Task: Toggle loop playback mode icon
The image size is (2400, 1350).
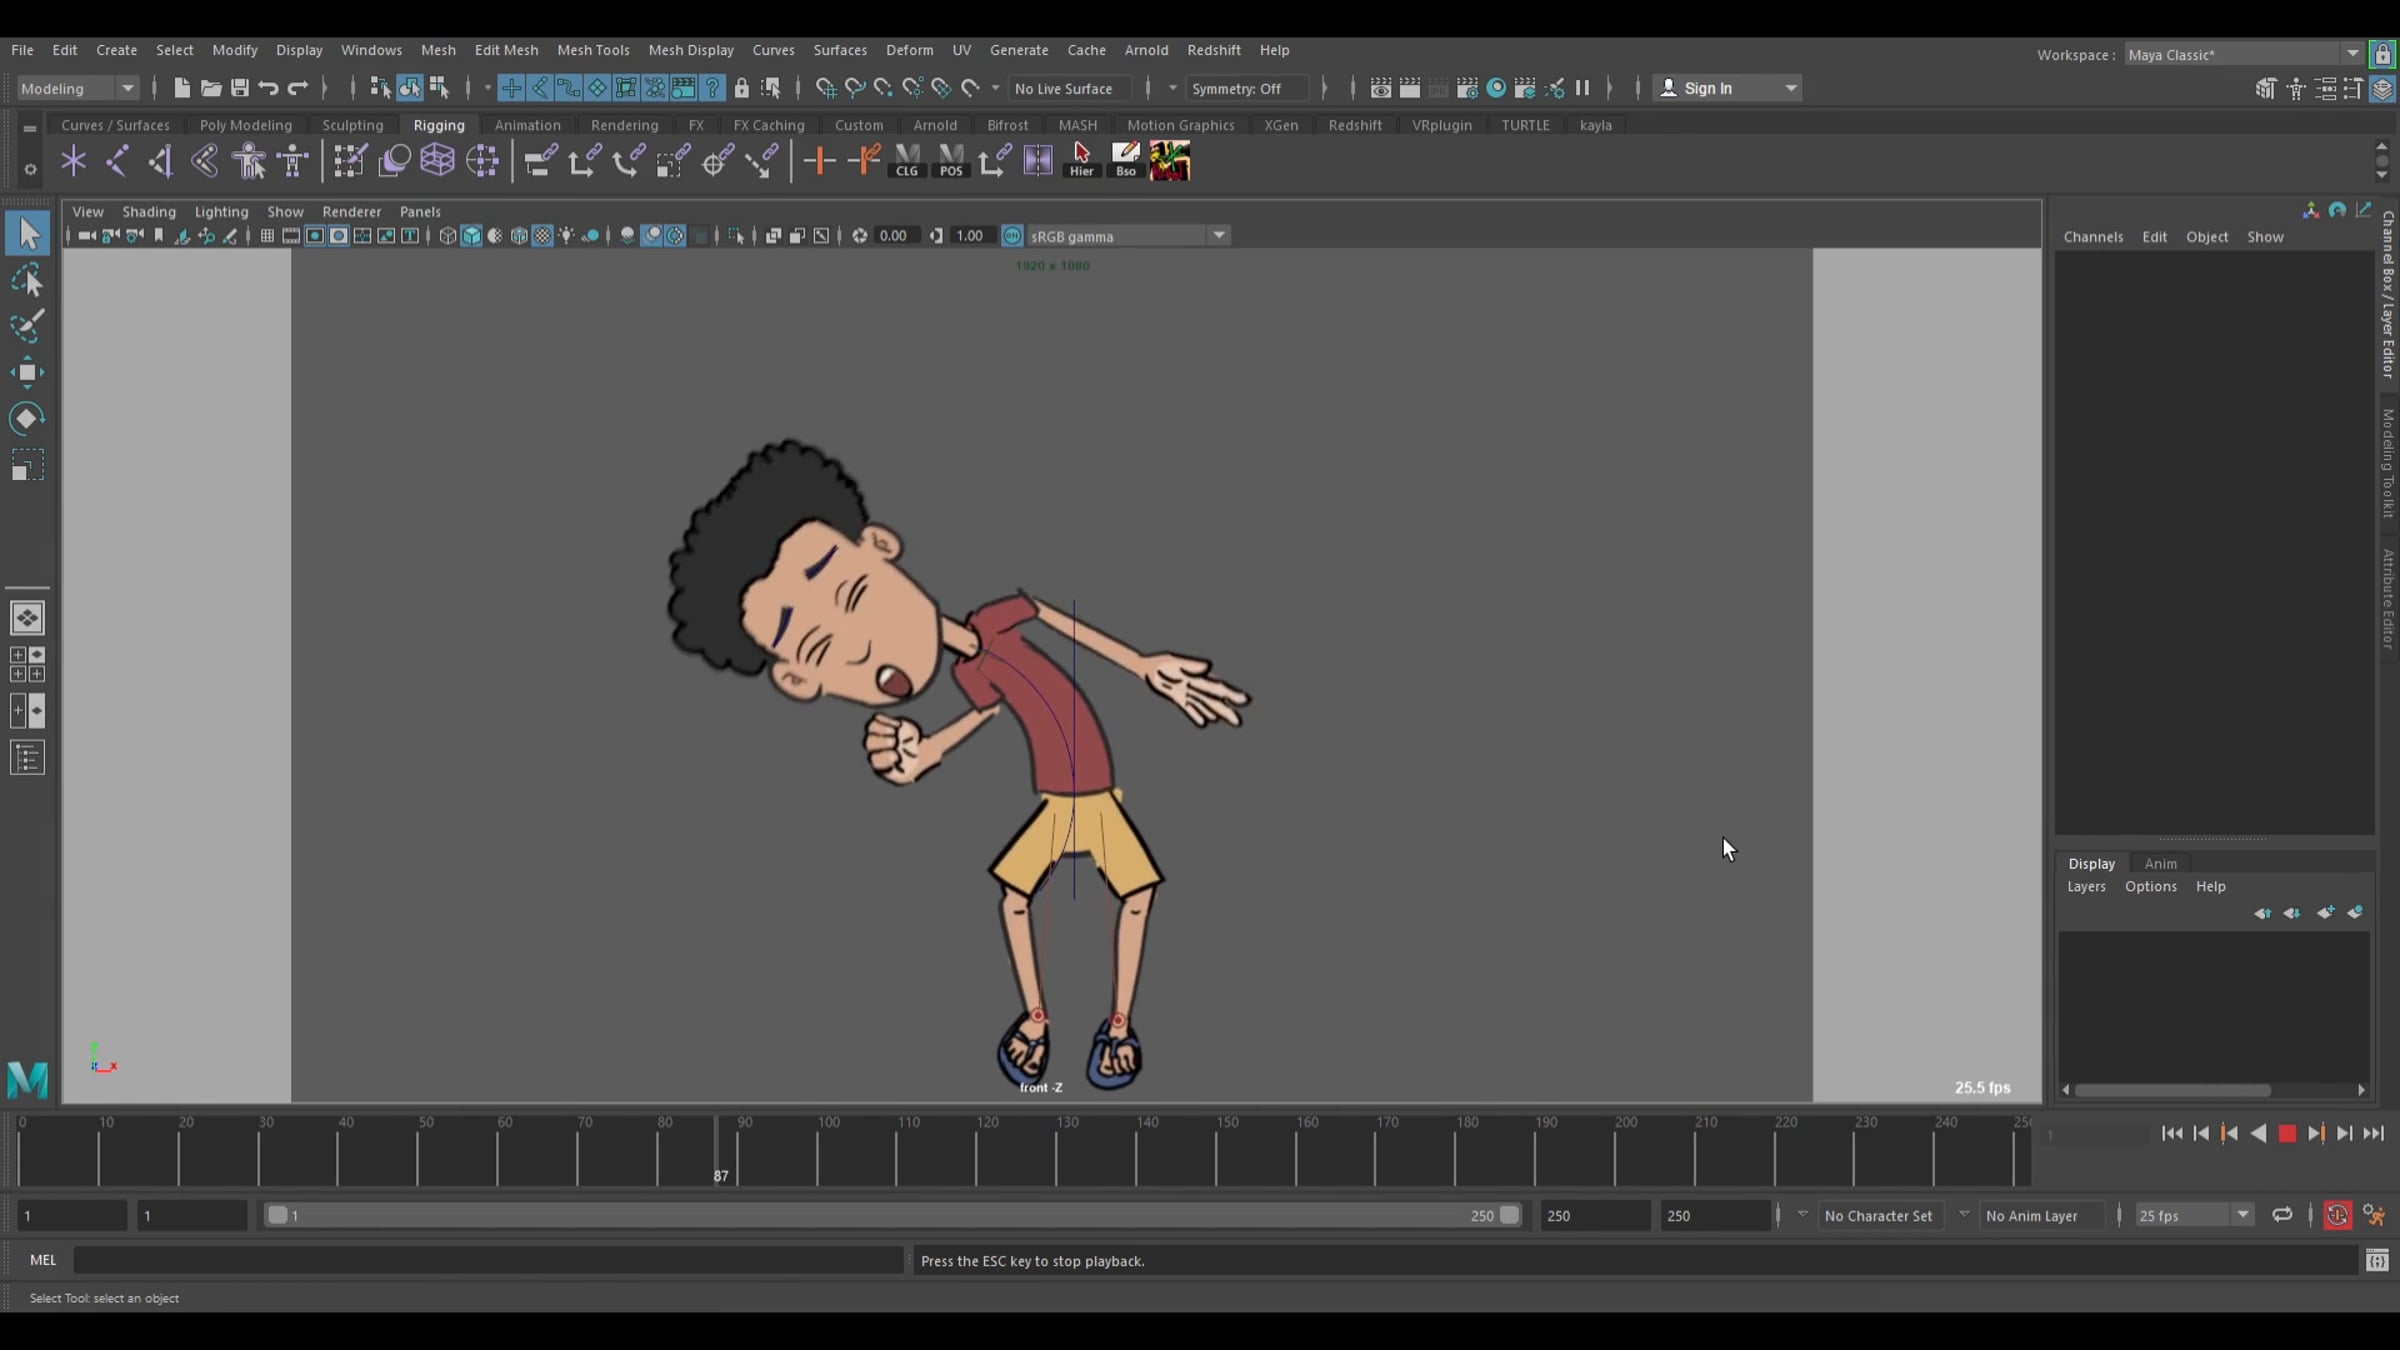Action: (x=2282, y=1215)
